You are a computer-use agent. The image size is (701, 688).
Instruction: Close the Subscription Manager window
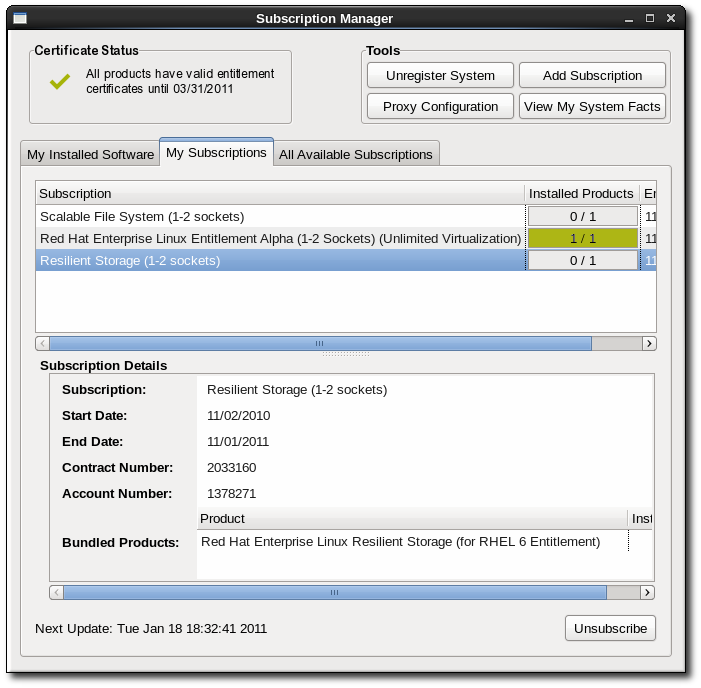point(671,18)
